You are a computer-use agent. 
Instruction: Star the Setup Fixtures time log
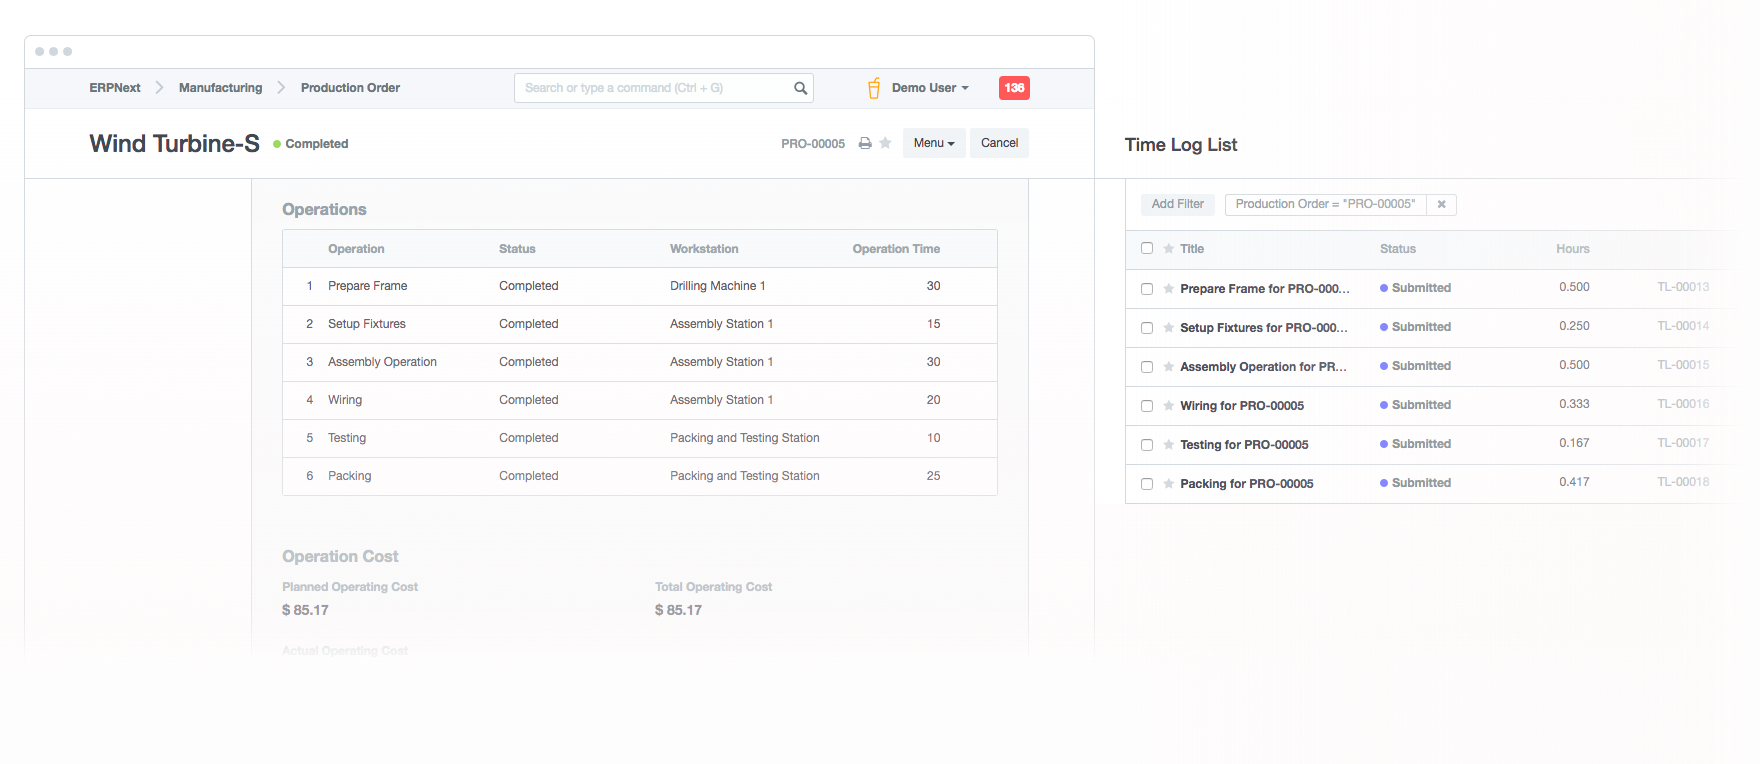click(1168, 327)
